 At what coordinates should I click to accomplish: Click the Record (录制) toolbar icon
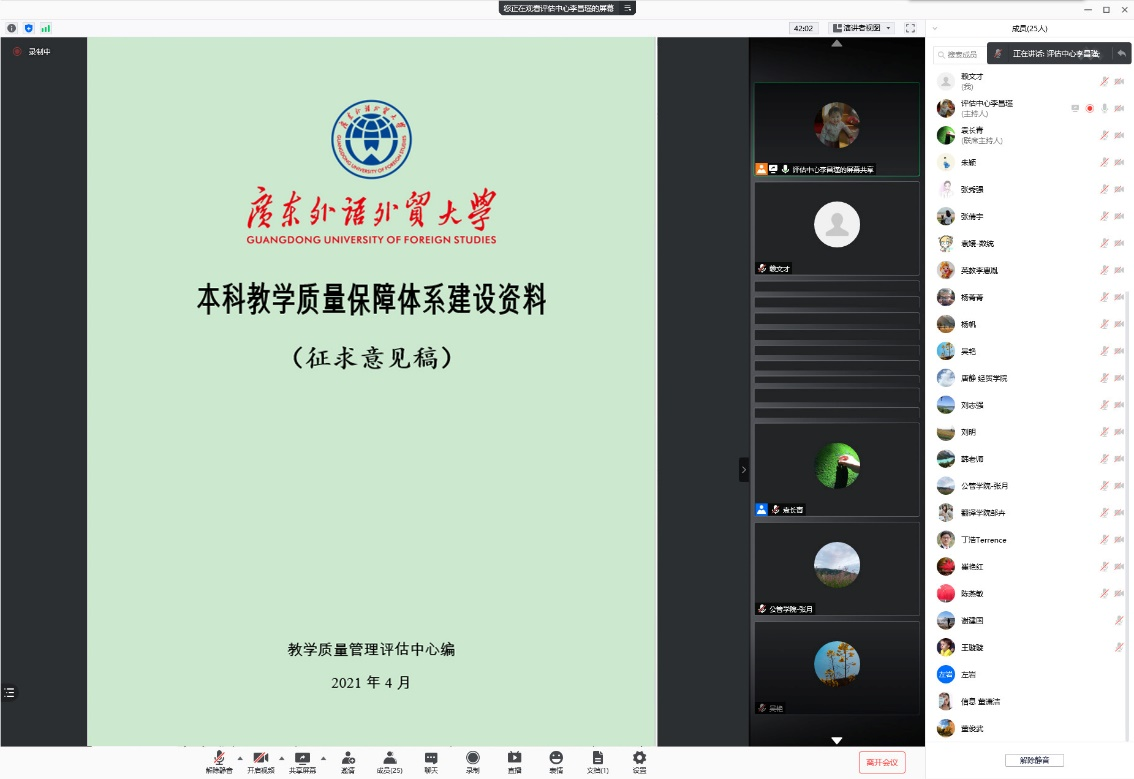point(472,760)
